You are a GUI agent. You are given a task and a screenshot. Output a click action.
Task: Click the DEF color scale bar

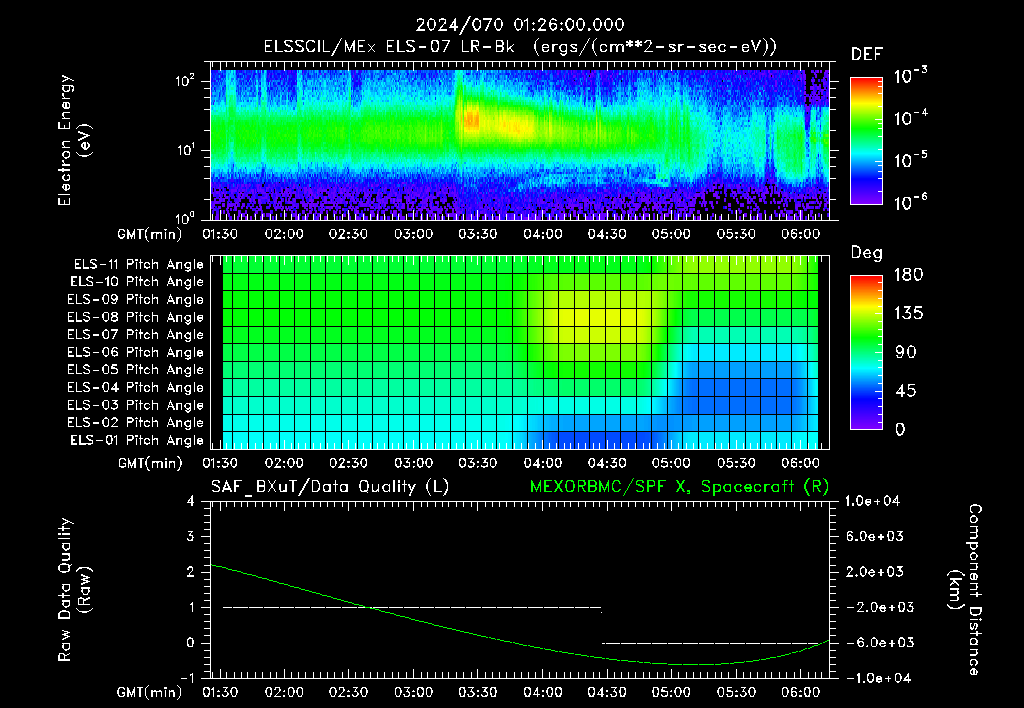coord(866,141)
